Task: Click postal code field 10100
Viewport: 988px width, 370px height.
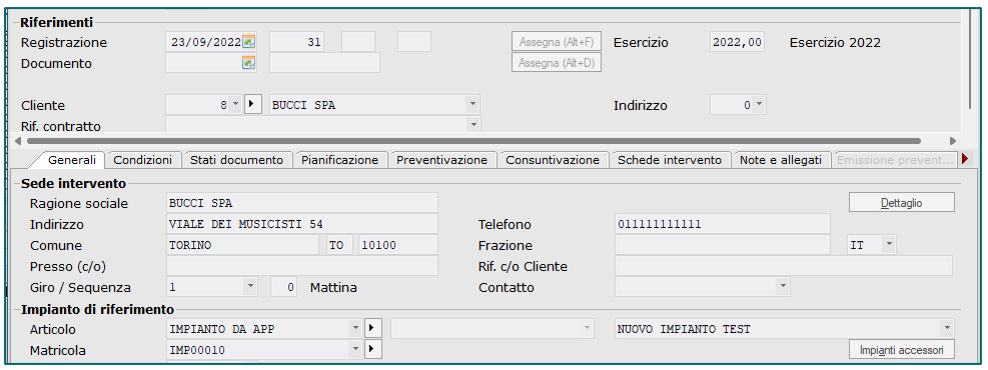Action: (x=398, y=245)
